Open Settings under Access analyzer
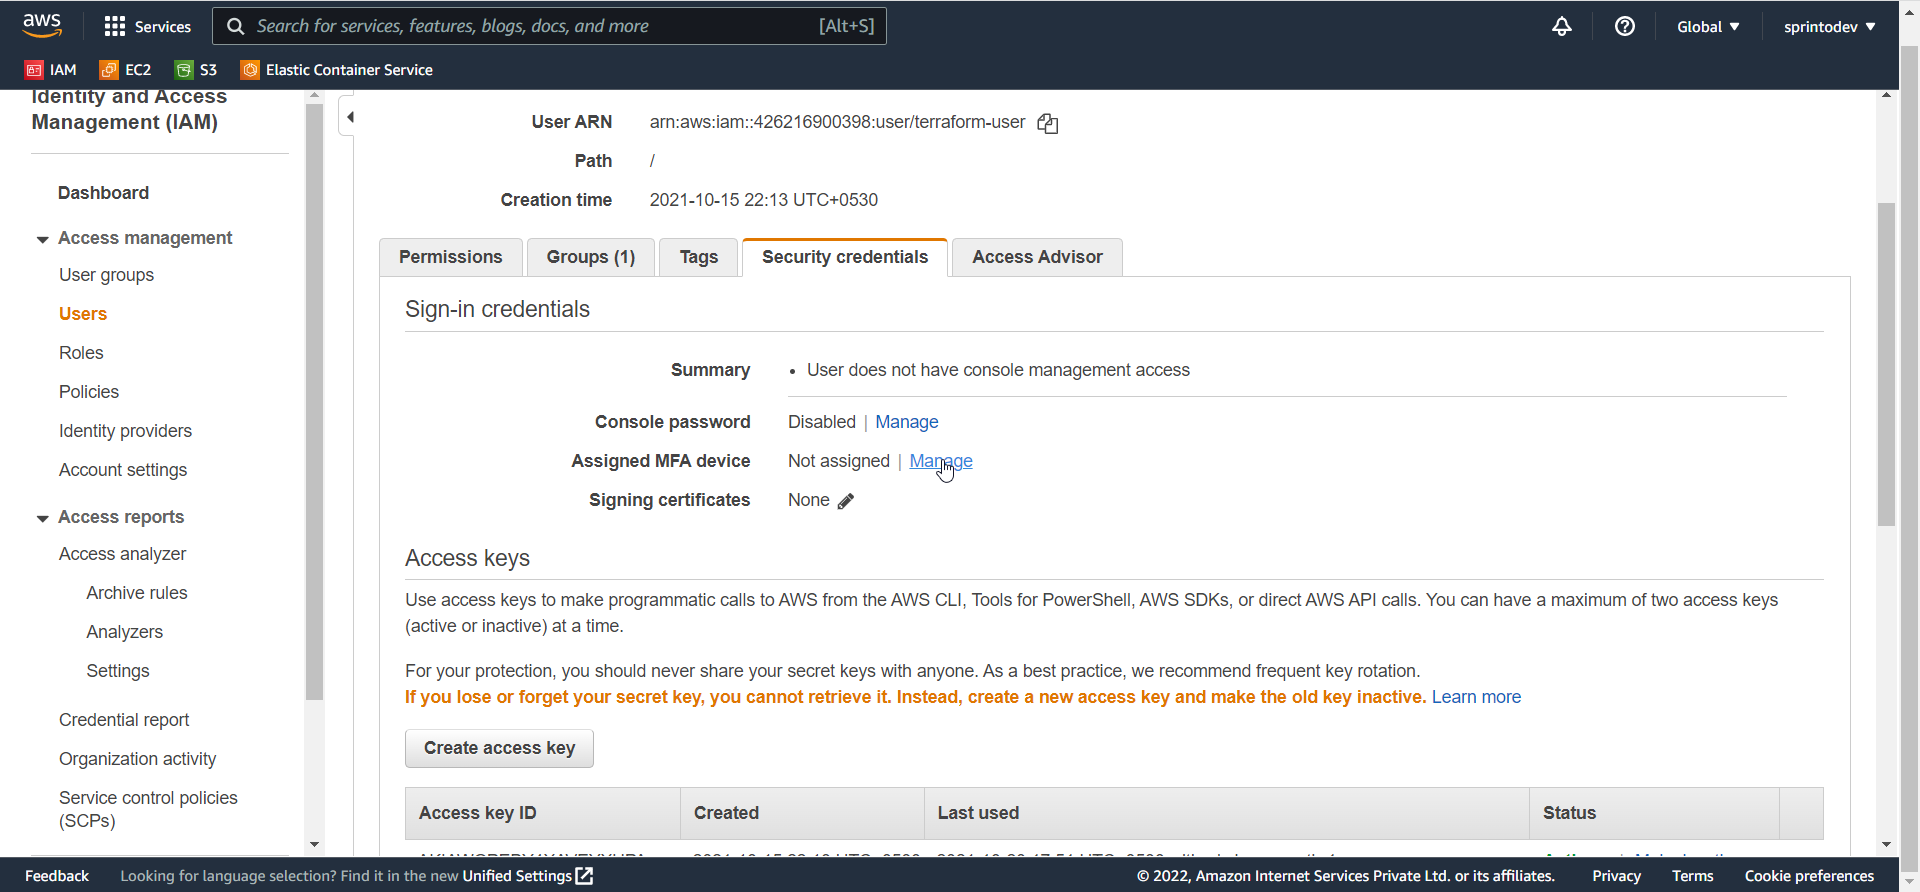The height and width of the screenshot is (892, 1920). [118, 671]
